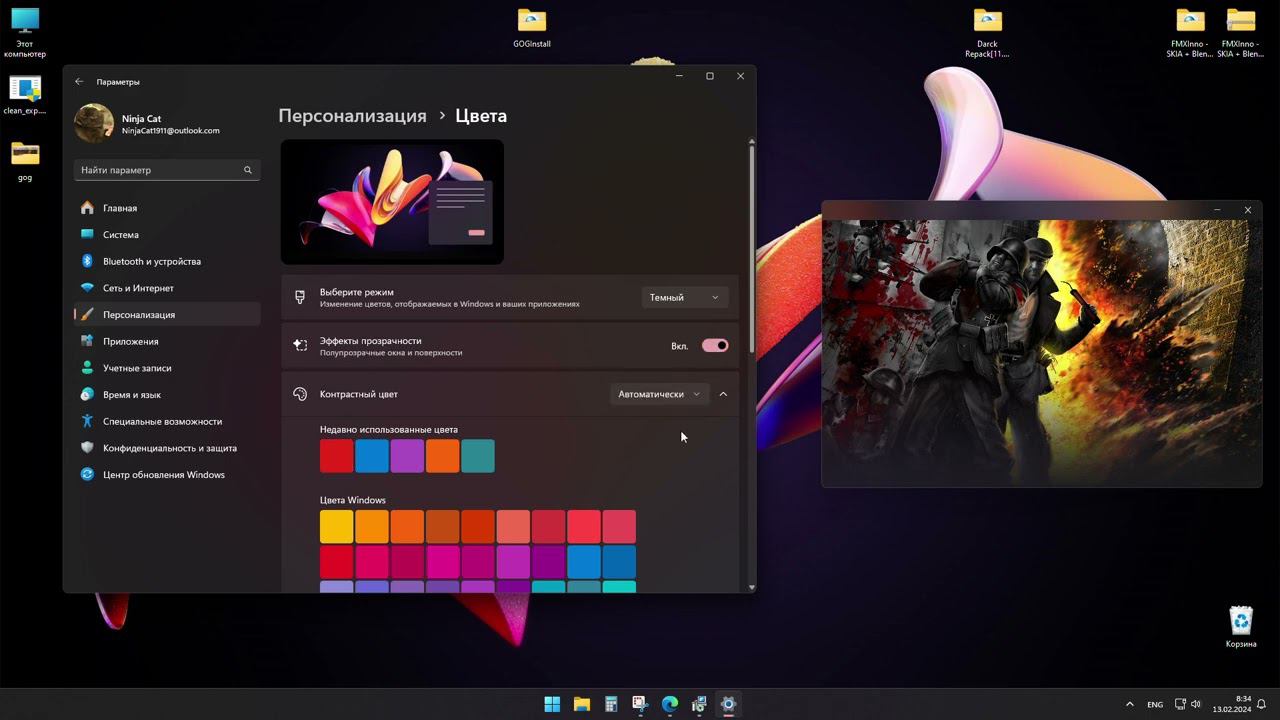Viewport: 1280px width, 720px height.
Task: Click the Персонализация breadcrumb link
Action: pyautogui.click(x=352, y=116)
